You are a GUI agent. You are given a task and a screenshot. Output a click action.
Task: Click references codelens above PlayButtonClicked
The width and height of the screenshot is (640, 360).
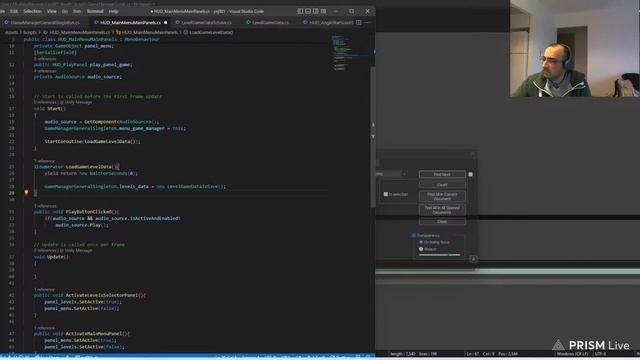pos(45,206)
